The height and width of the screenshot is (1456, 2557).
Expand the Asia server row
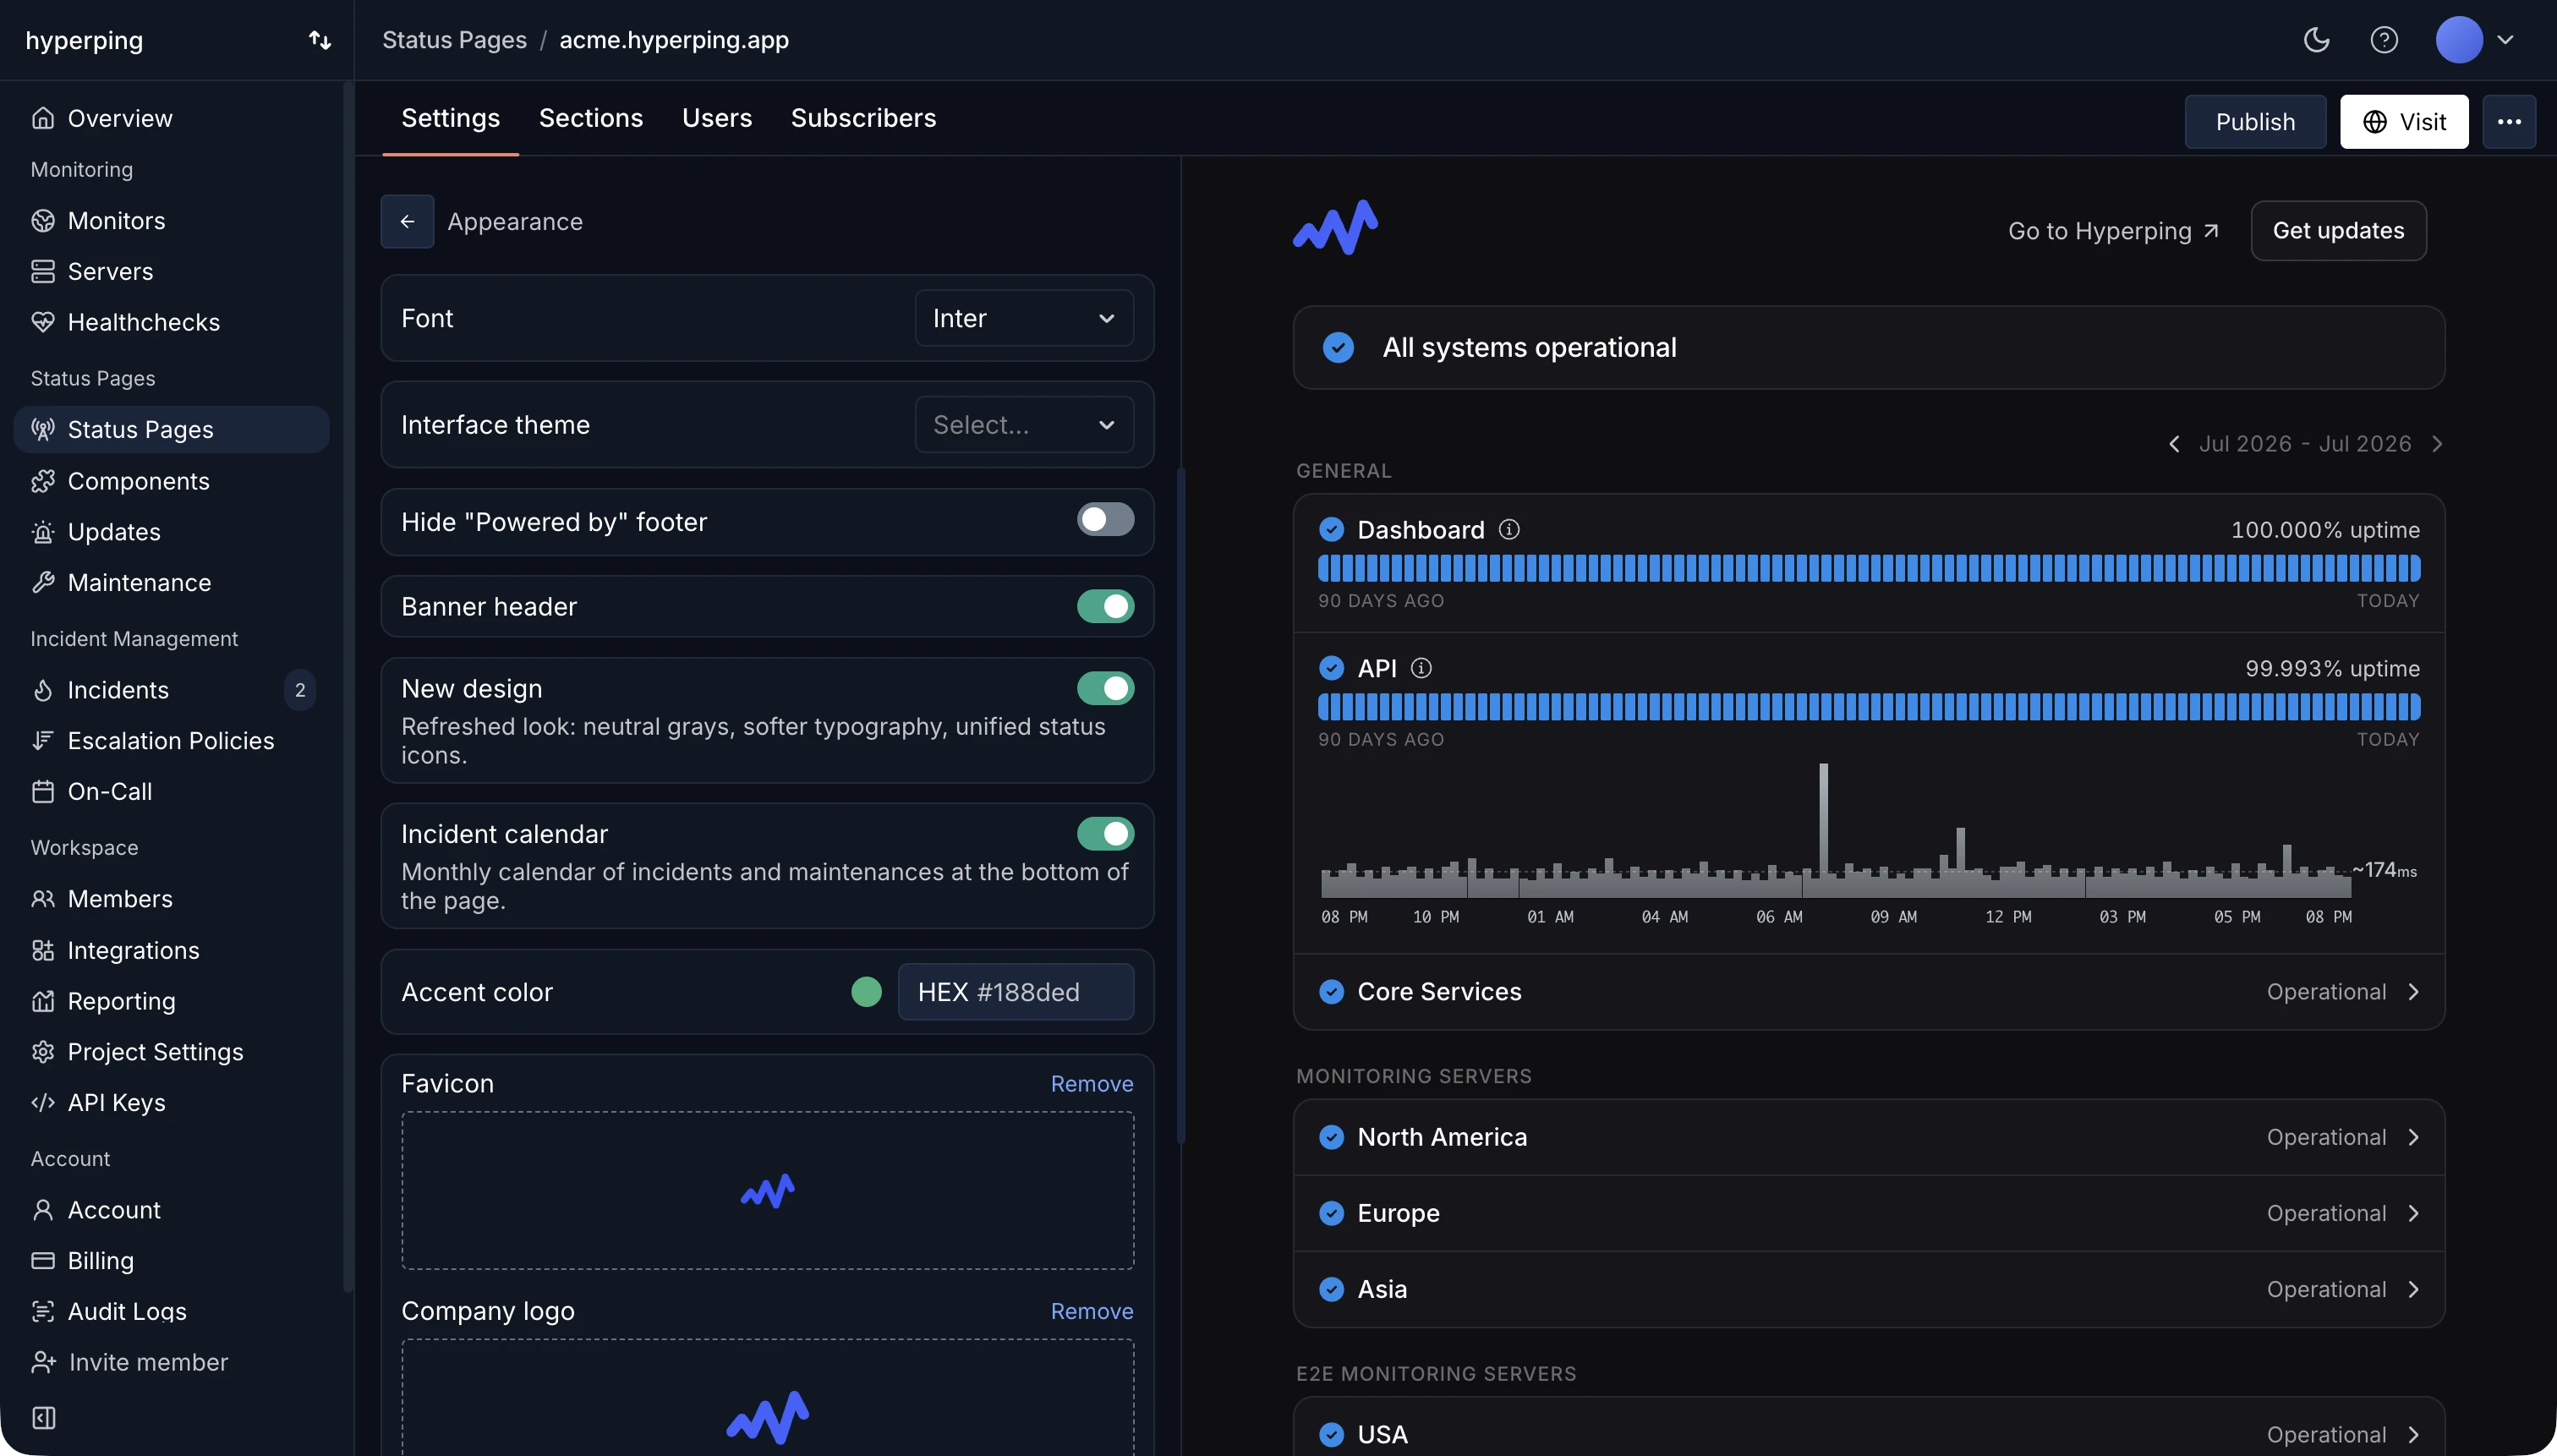pos(1868,1289)
